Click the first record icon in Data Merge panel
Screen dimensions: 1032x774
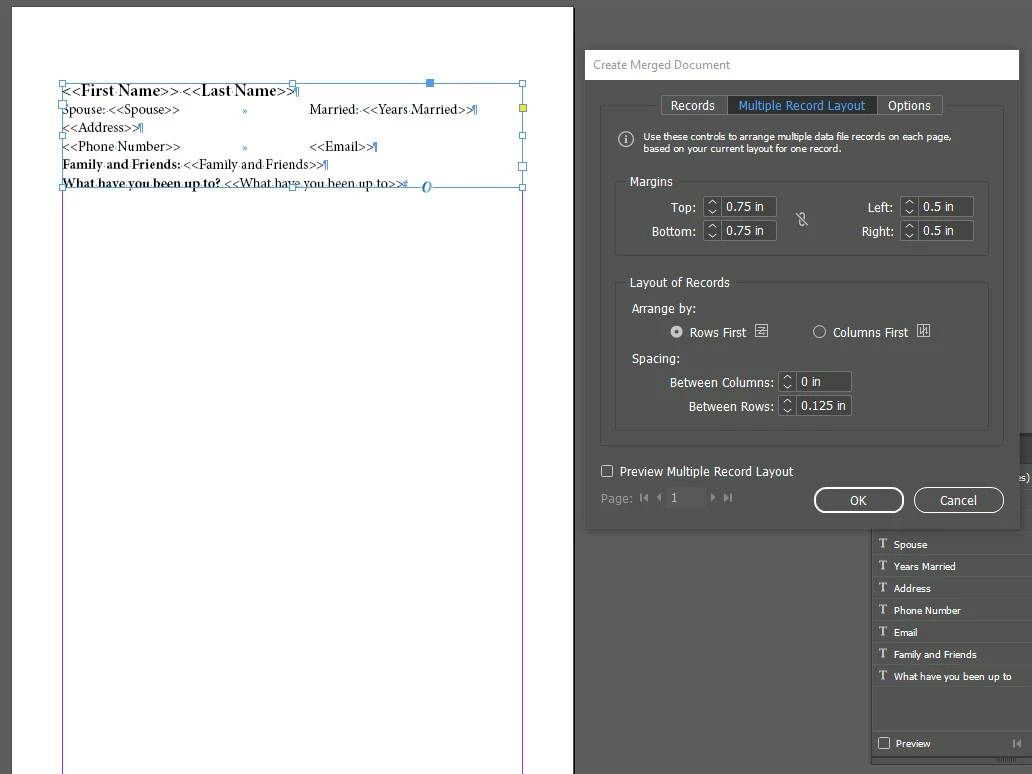[x=1017, y=743]
